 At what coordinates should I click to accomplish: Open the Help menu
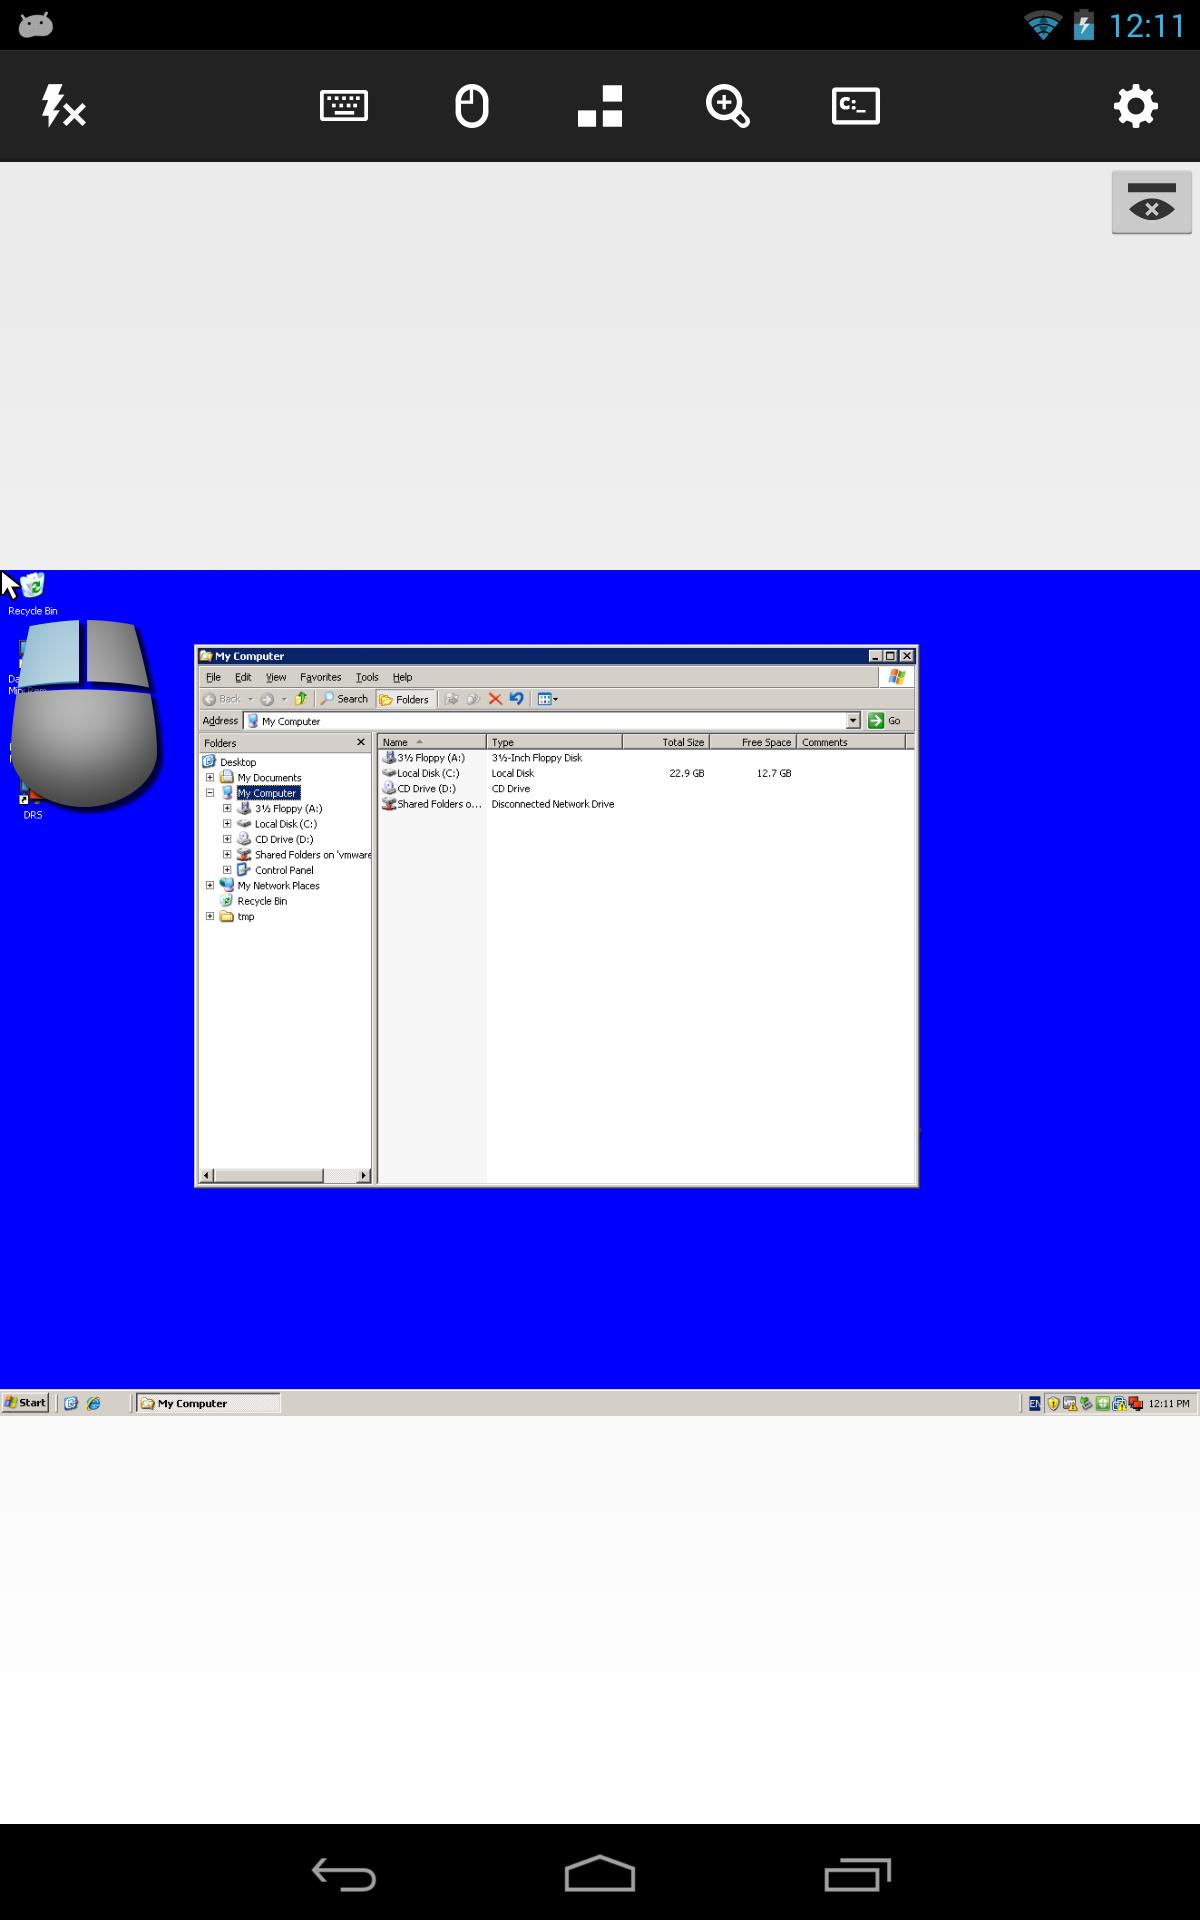(x=402, y=677)
